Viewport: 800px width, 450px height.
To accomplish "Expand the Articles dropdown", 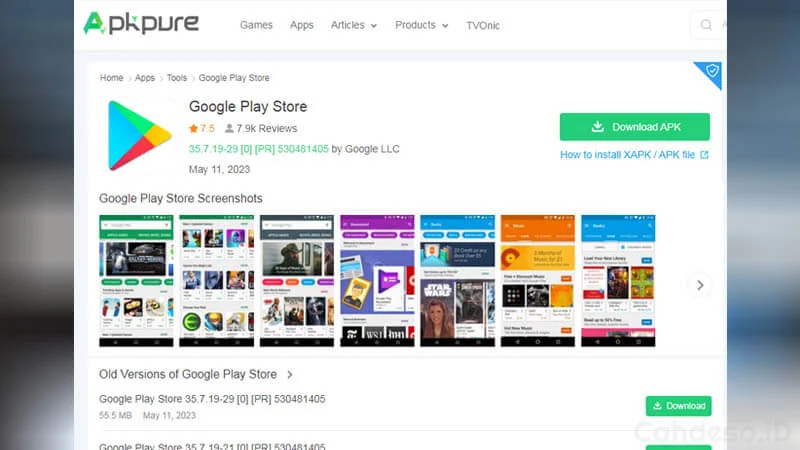I will click(x=354, y=25).
